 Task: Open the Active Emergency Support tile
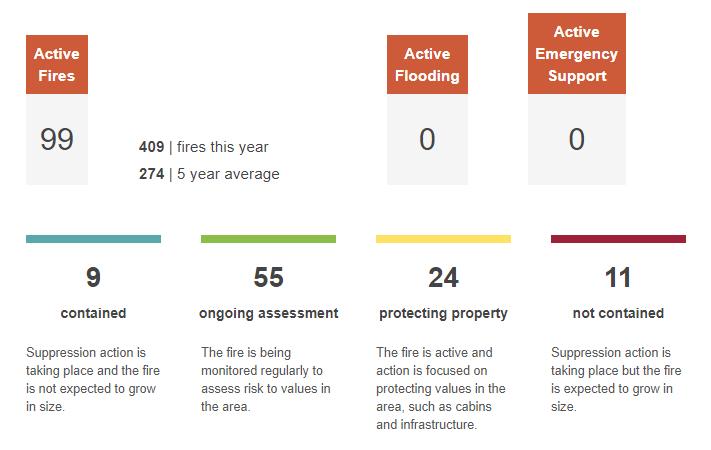tap(577, 54)
